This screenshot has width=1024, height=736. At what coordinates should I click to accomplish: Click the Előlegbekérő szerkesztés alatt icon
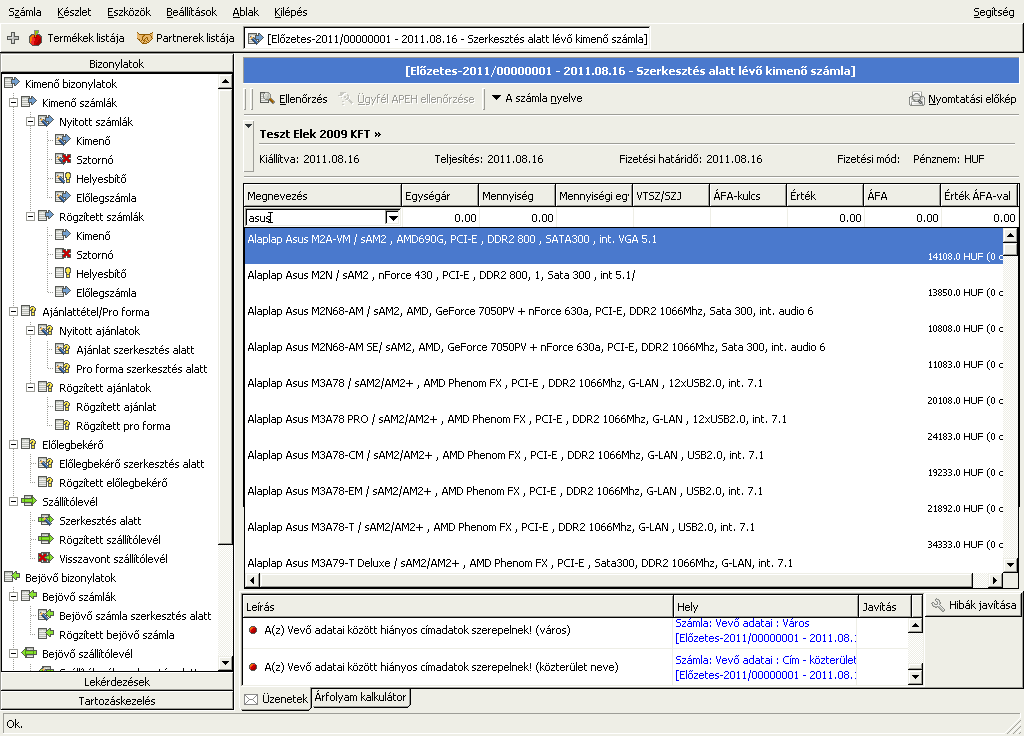pyautogui.click(x=46, y=463)
